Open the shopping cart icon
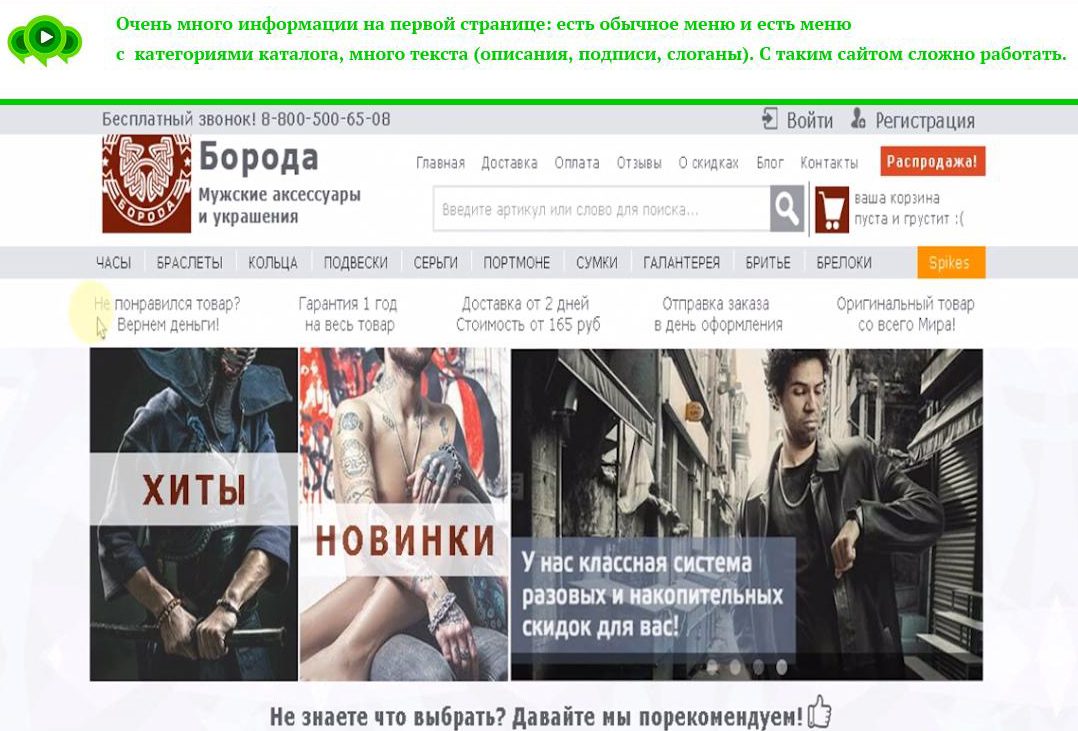 coord(831,210)
